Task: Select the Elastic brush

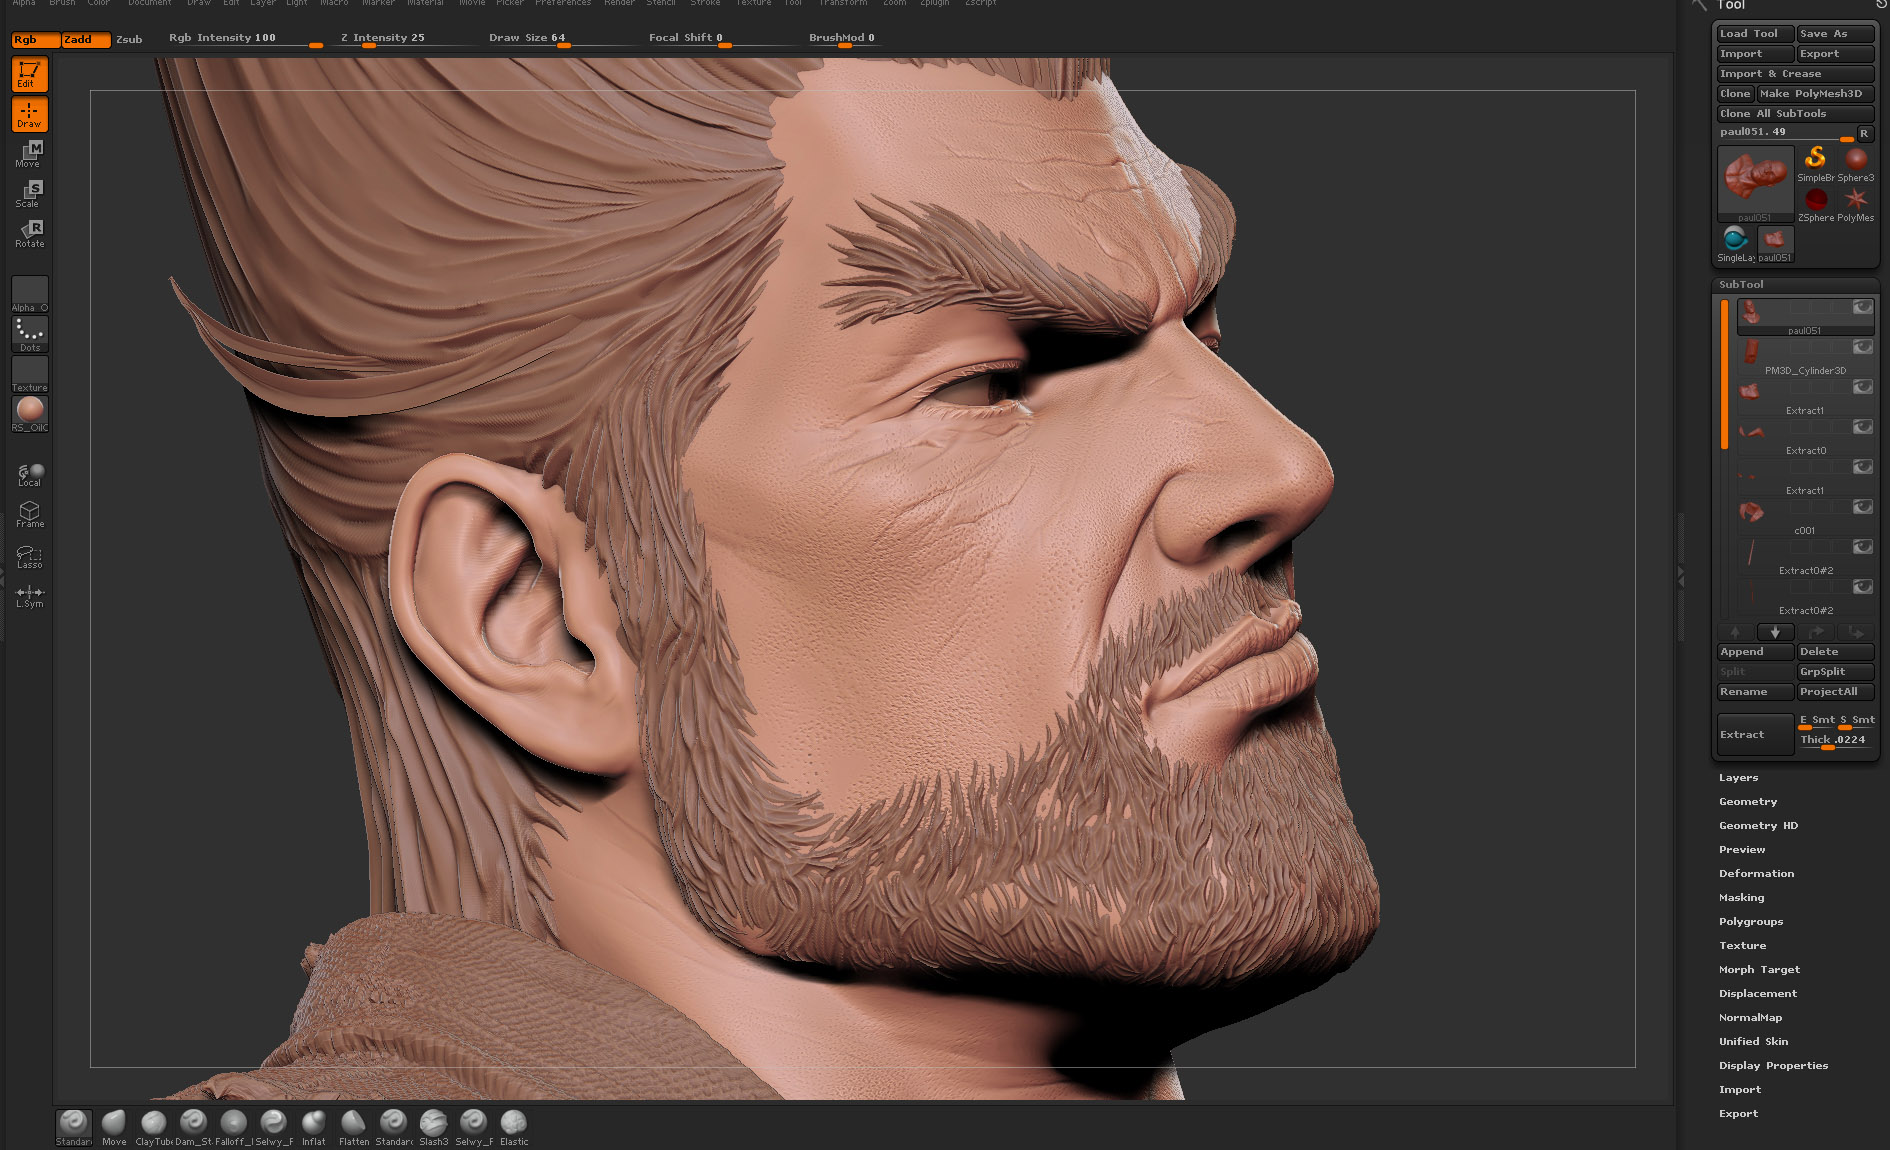Action: click(x=513, y=1127)
